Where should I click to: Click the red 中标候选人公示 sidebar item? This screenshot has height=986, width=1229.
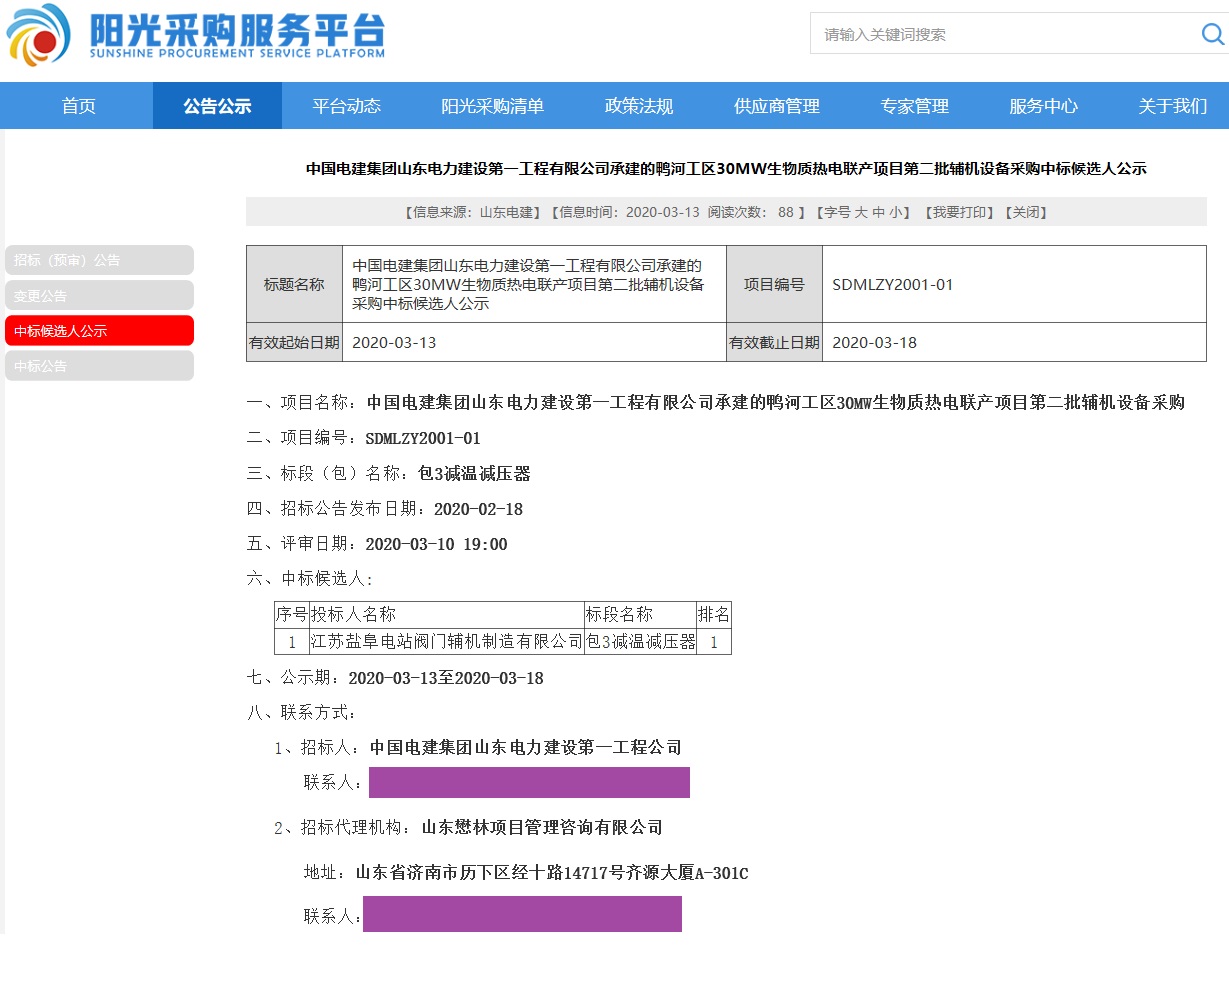(x=99, y=331)
